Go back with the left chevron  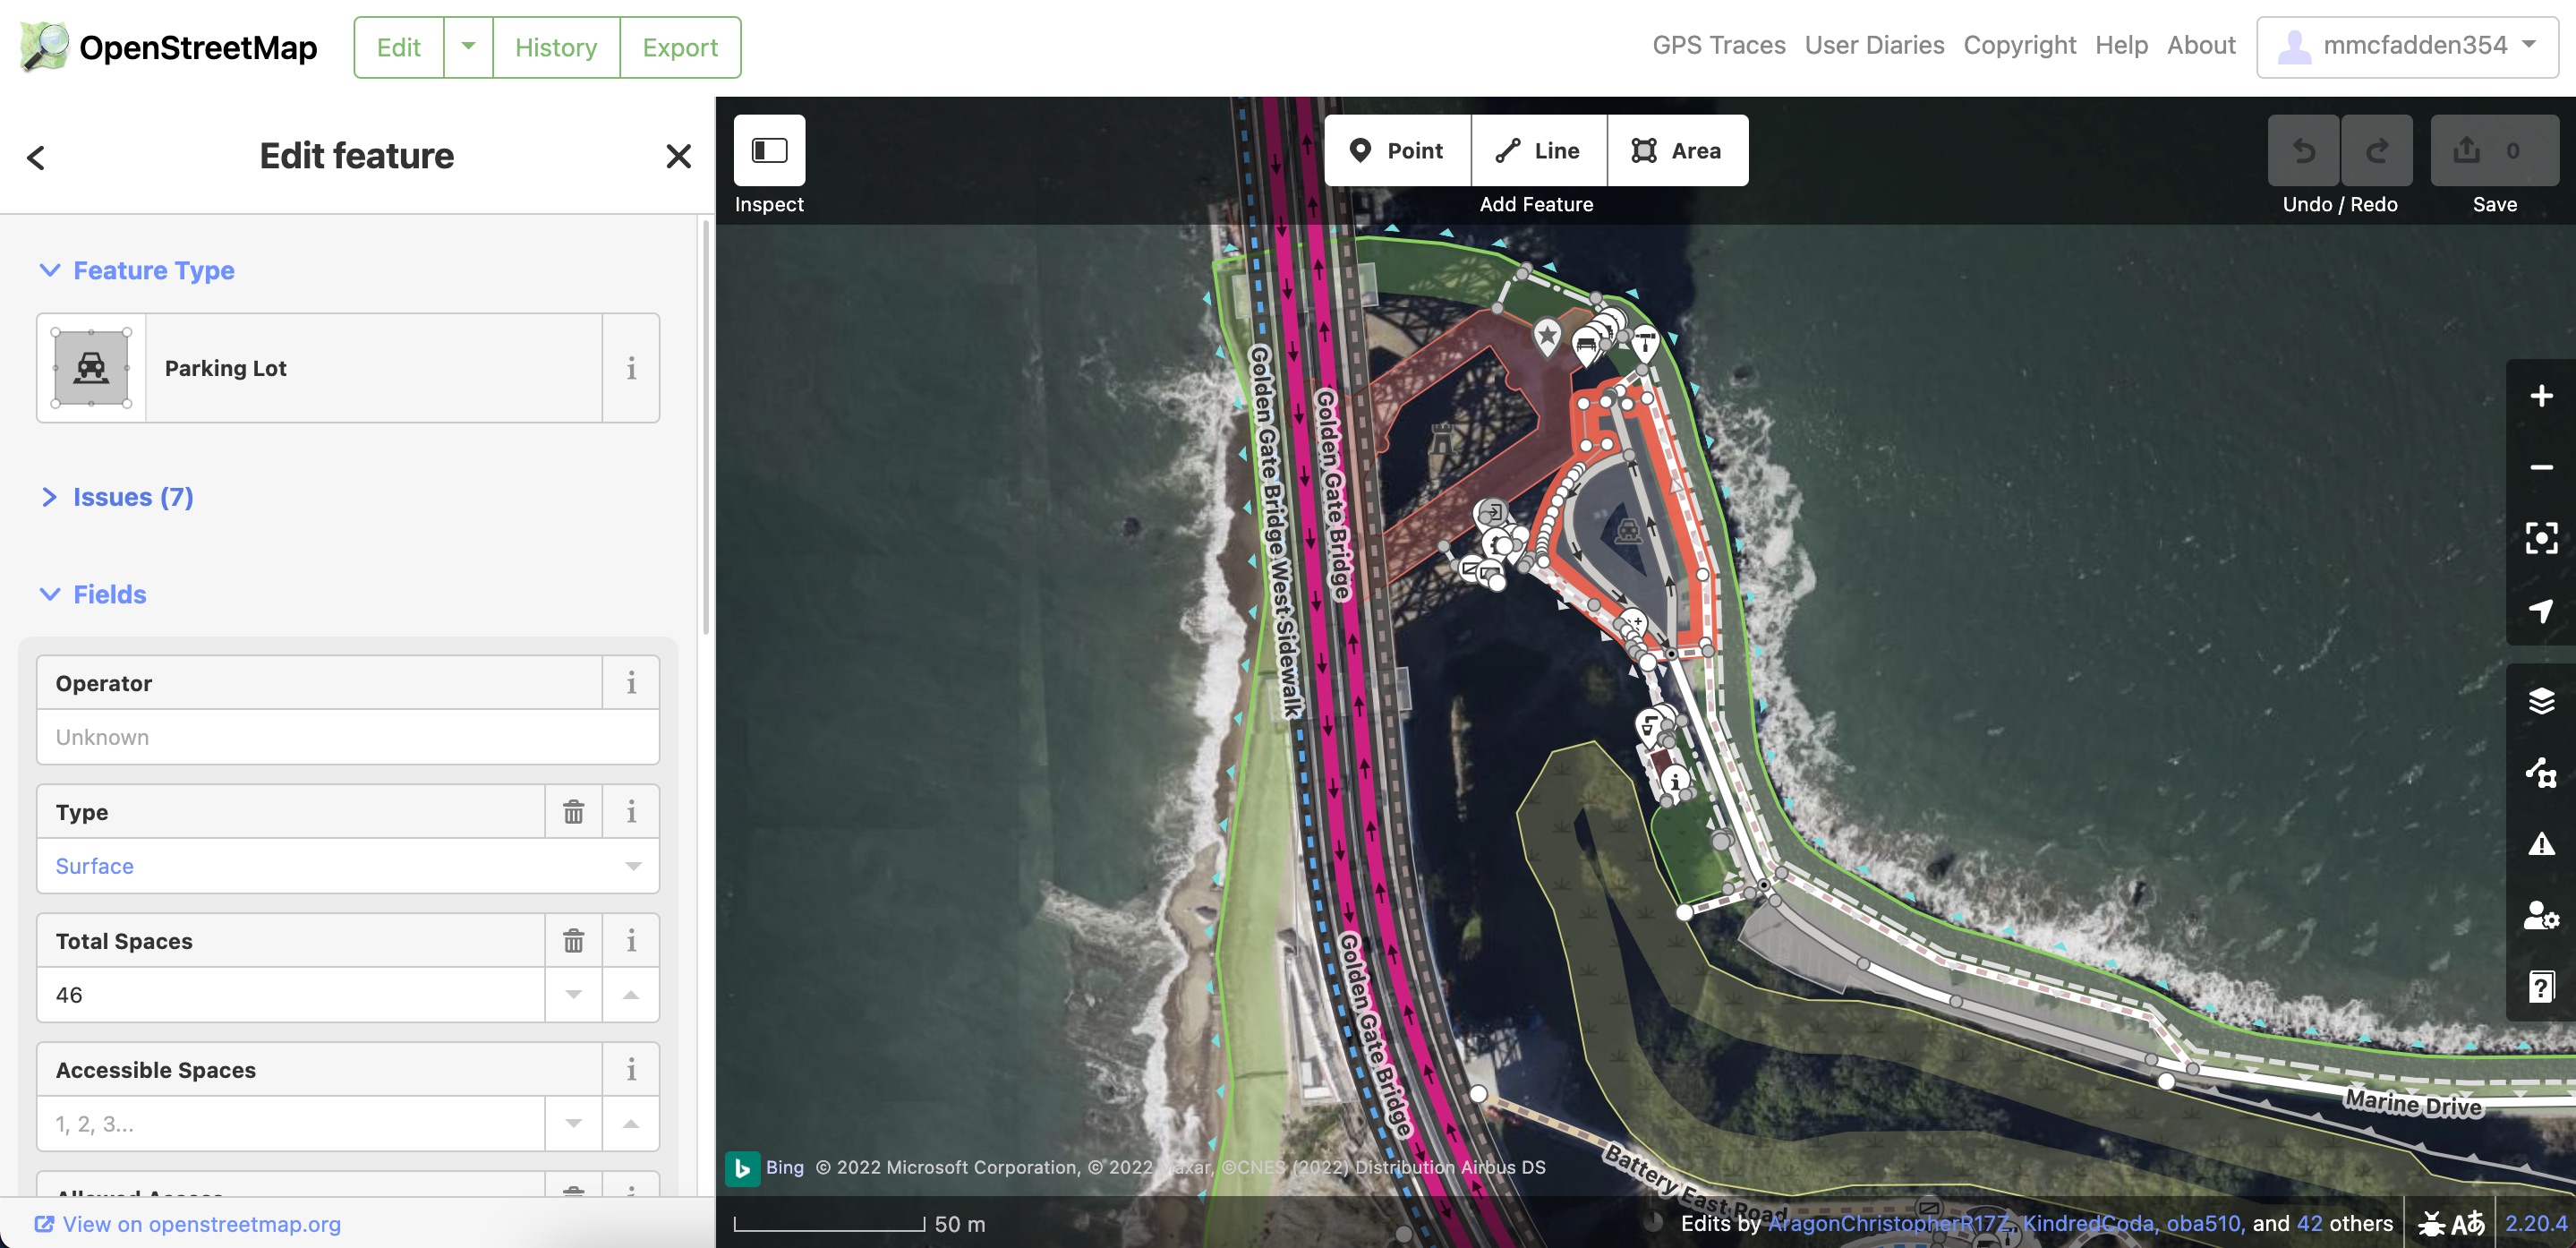tap(36, 157)
